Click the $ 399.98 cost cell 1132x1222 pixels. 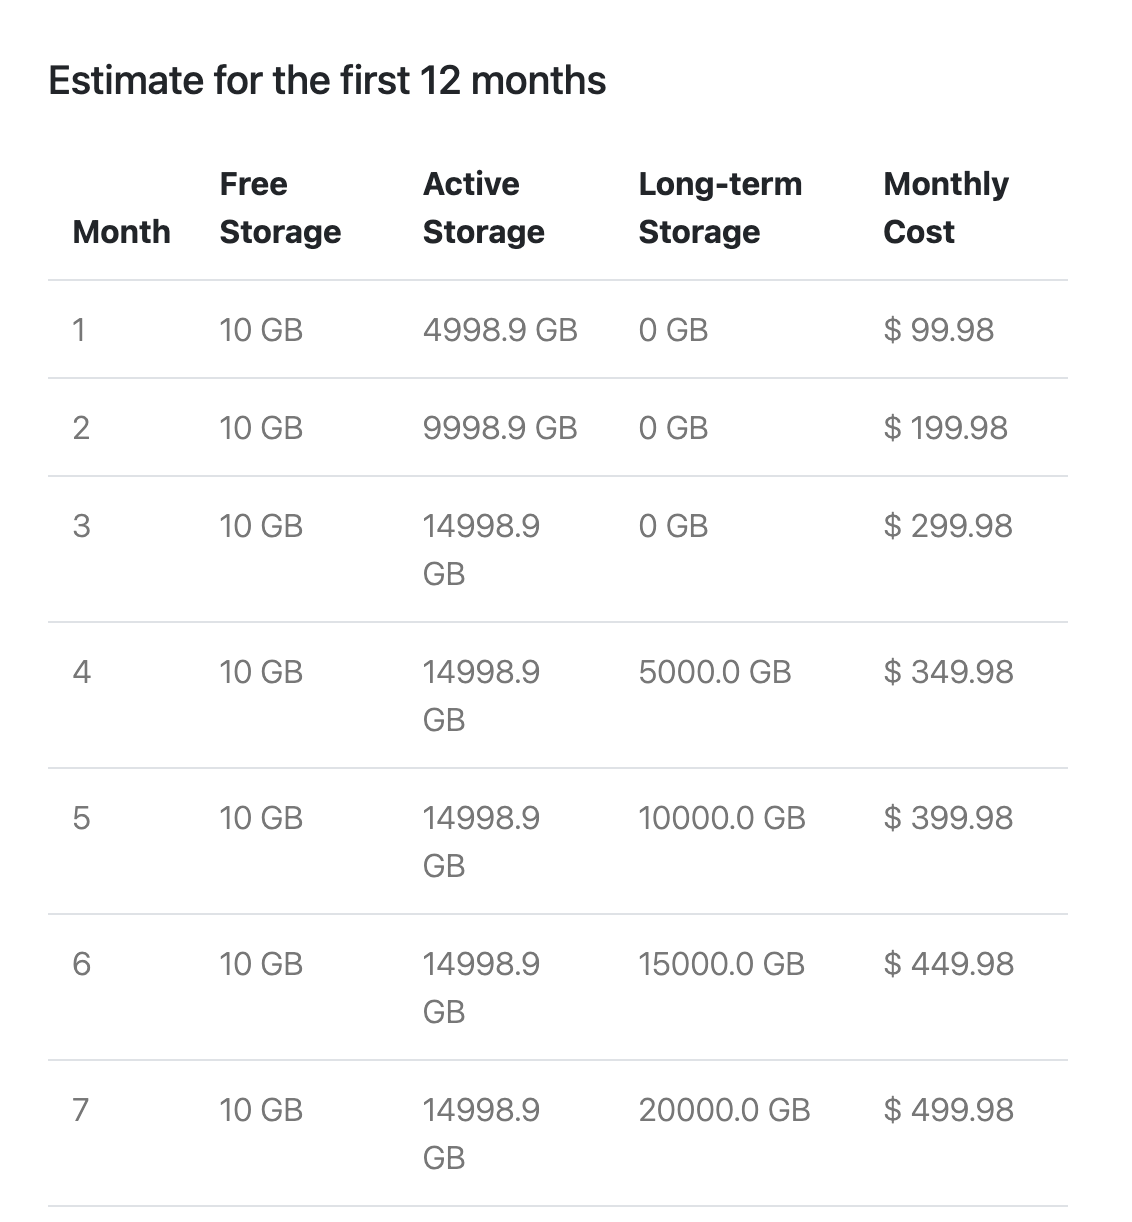click(x=948, y=818)
